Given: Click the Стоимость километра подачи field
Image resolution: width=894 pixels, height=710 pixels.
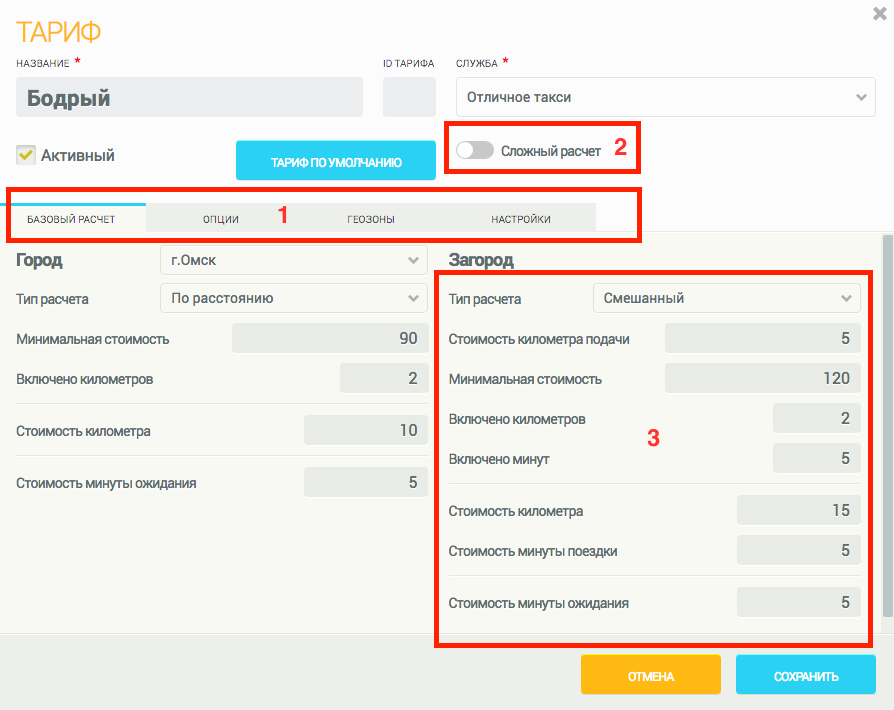Looking at the screenshot, I should (x=762, y=338).
